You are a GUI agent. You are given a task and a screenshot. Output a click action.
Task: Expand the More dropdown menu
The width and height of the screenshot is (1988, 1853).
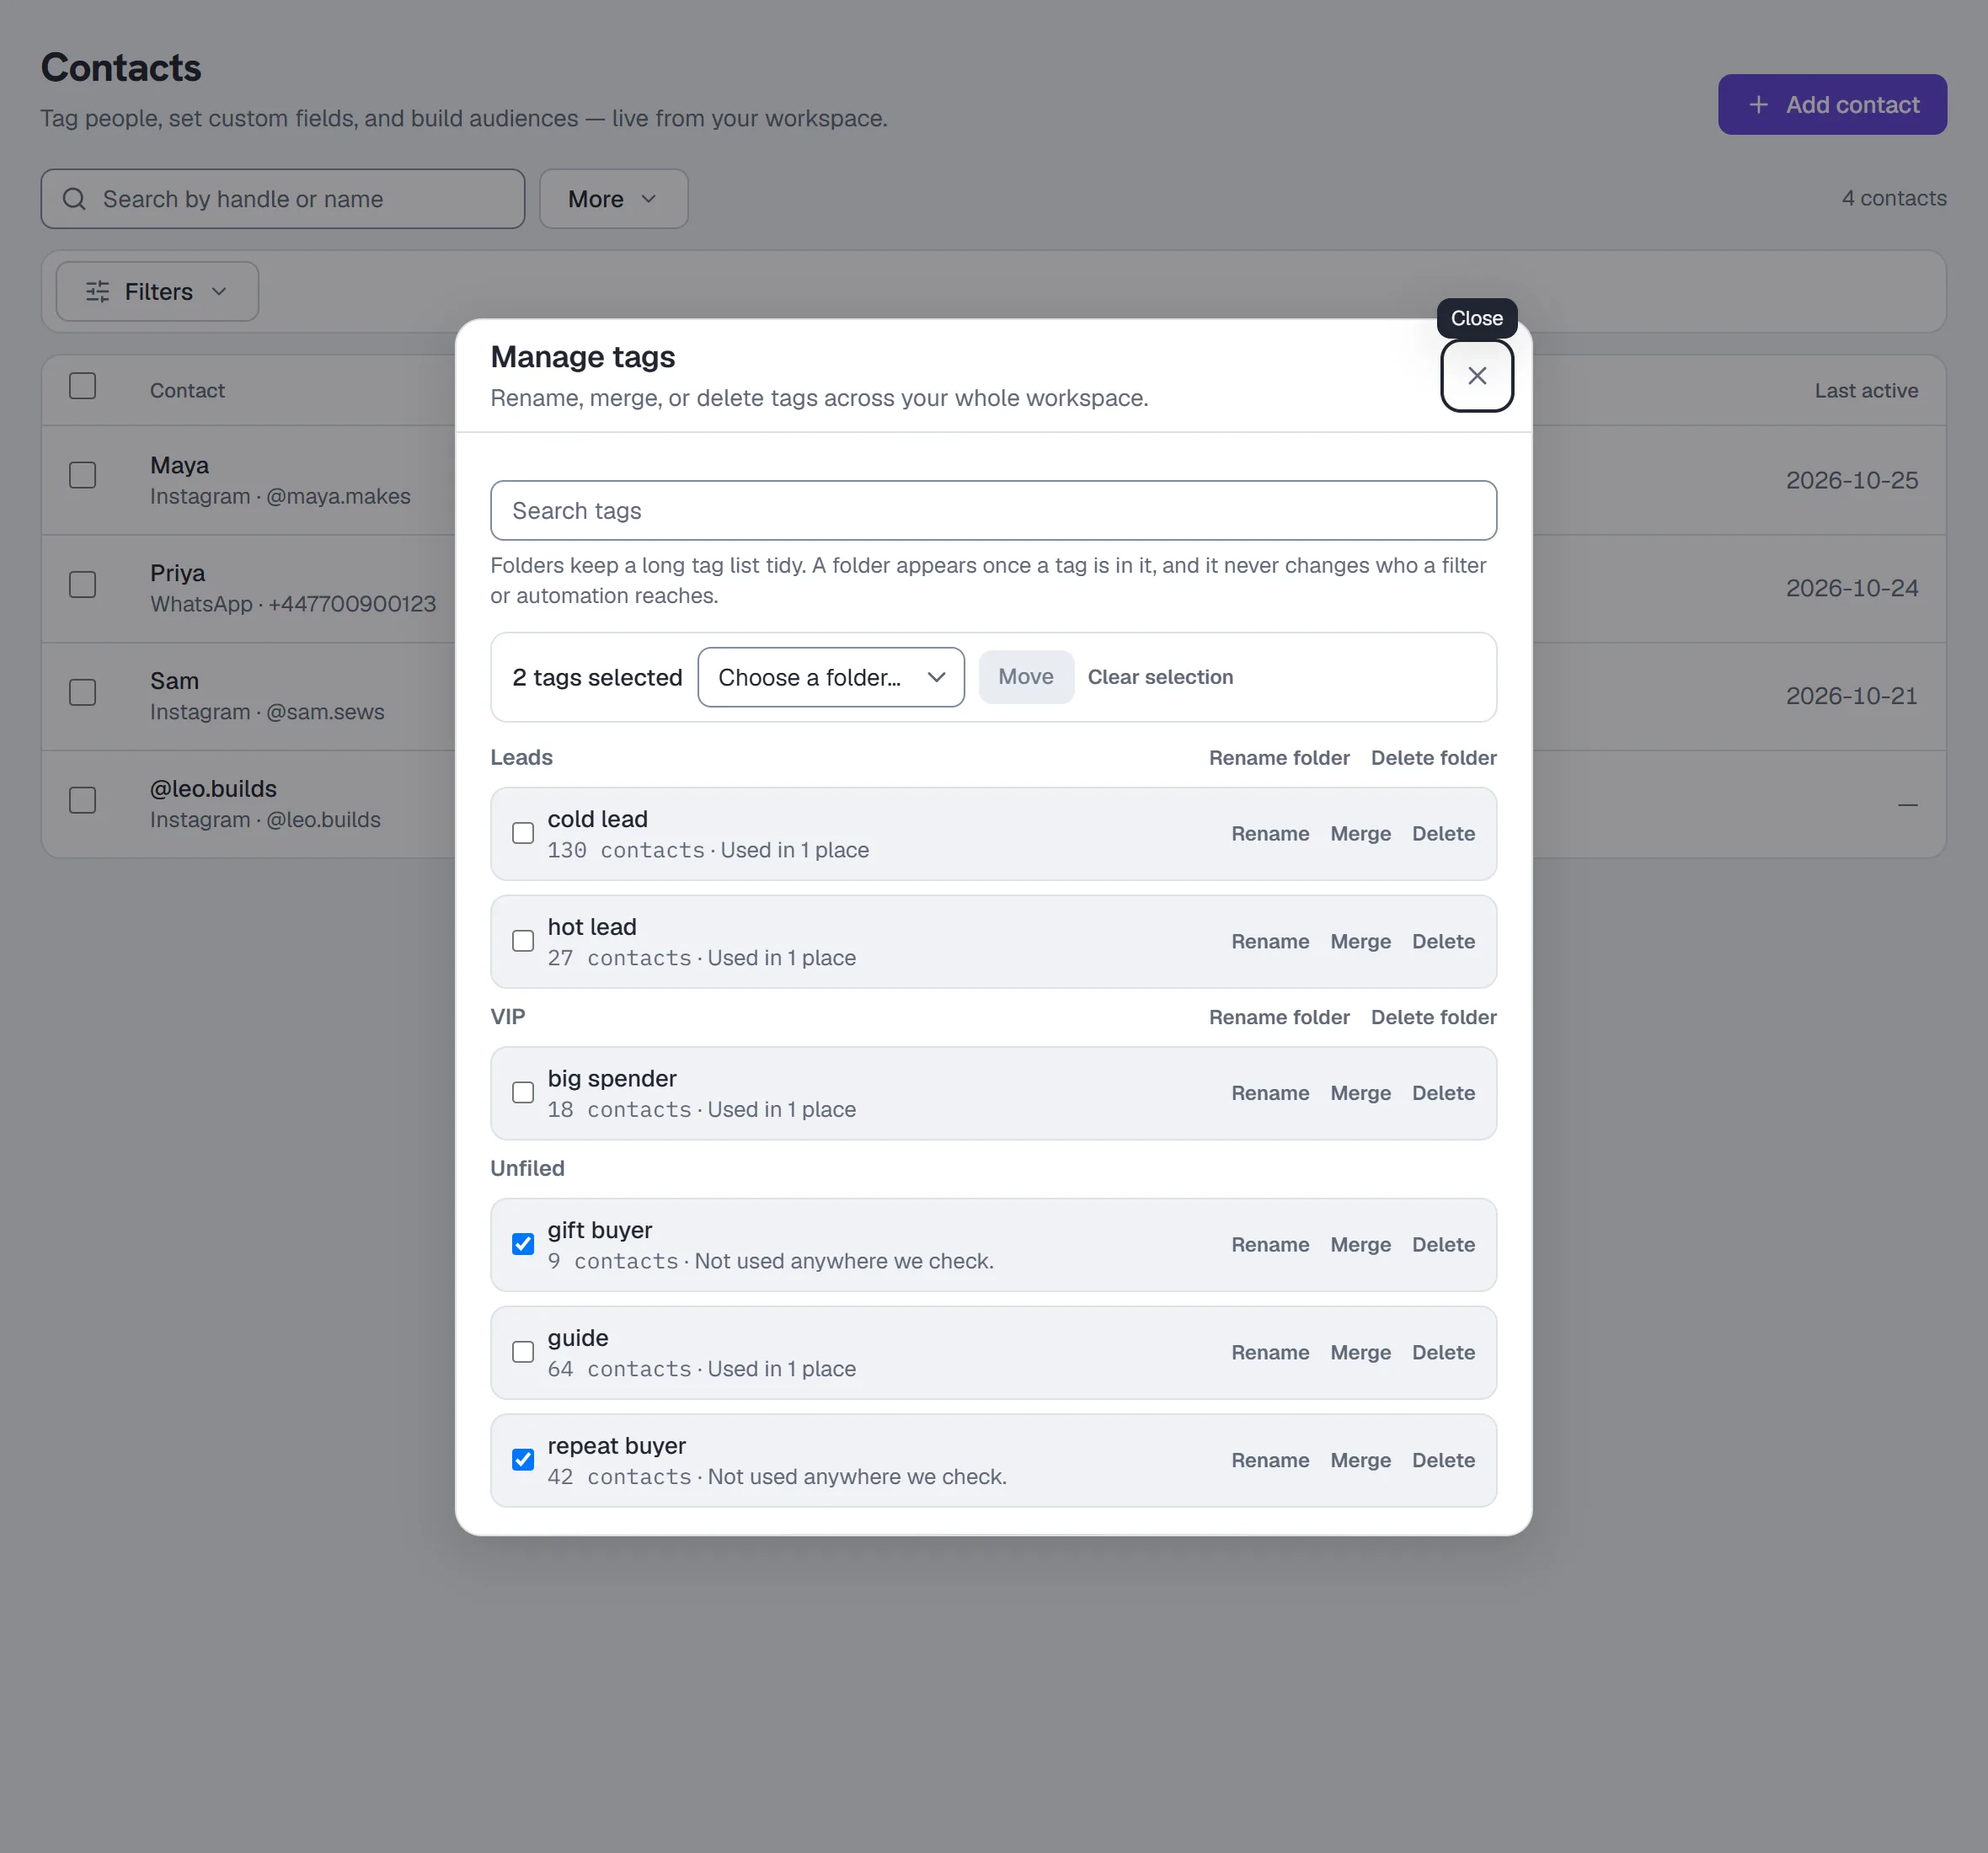click(613, 199)
